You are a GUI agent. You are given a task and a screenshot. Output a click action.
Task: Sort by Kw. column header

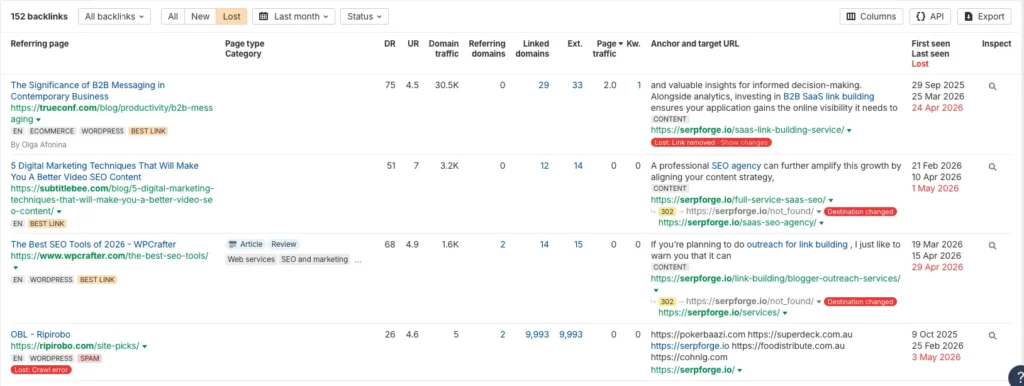633,44
